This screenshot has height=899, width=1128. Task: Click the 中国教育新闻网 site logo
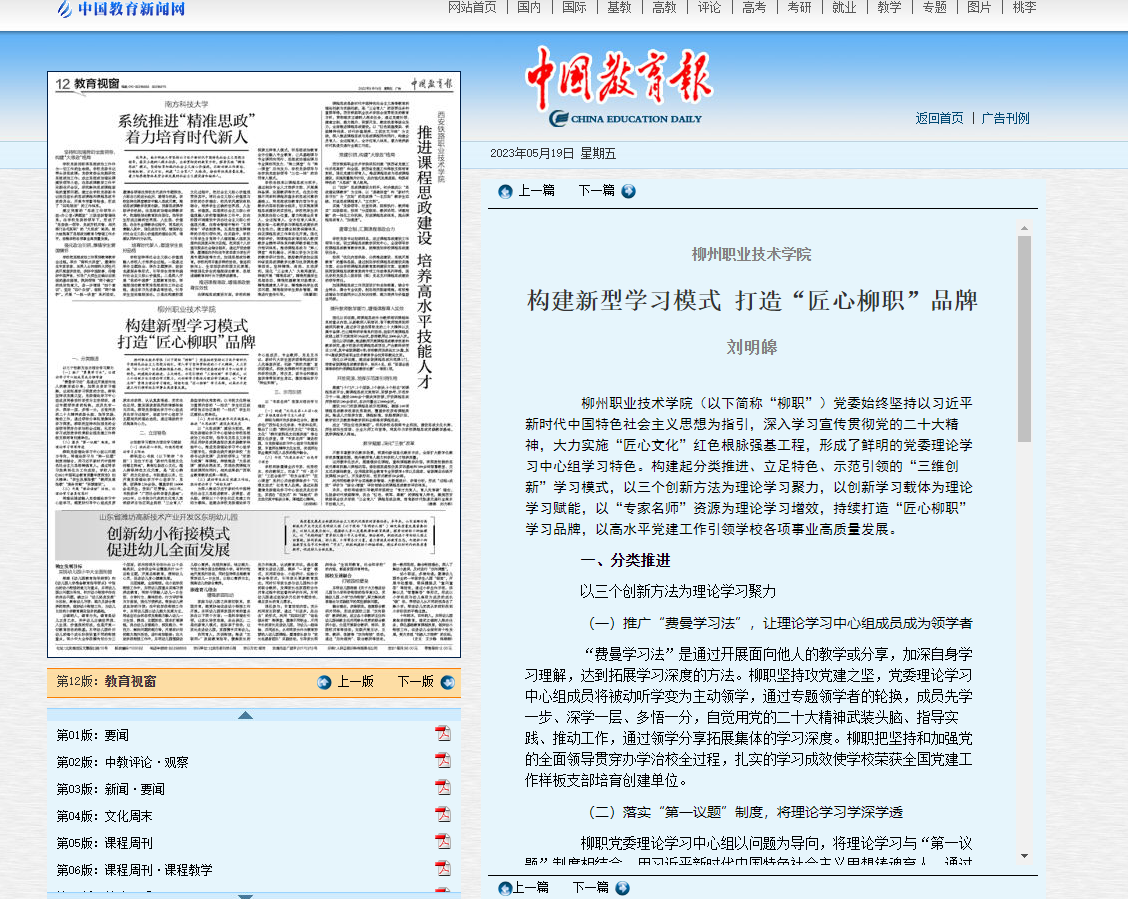121,10
